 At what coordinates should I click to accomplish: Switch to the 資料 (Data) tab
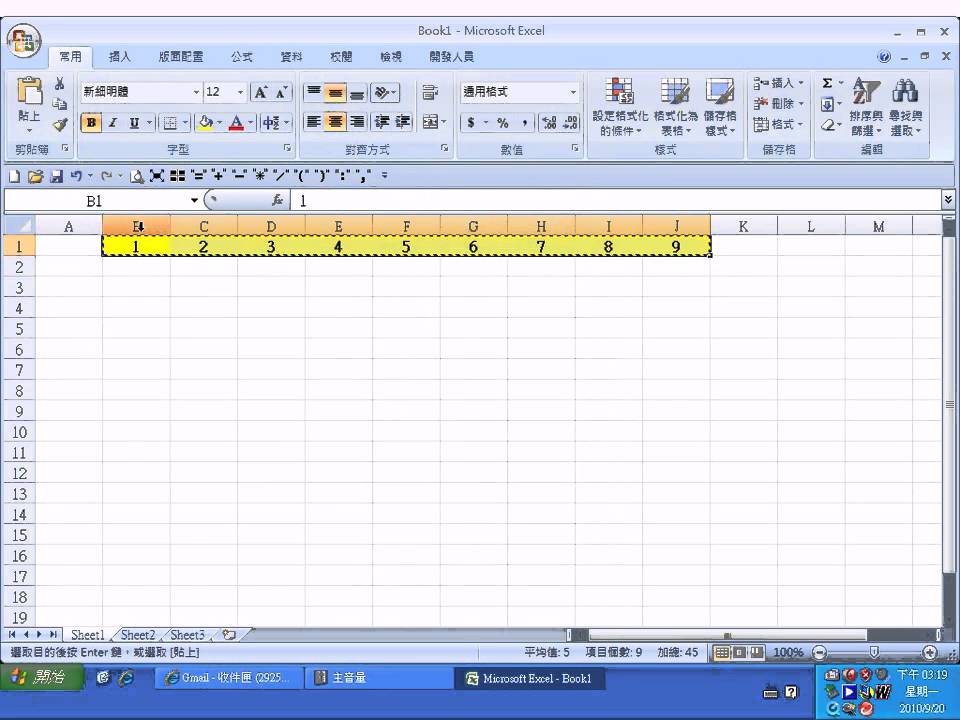pyautogui.click(x=291, y=57)
